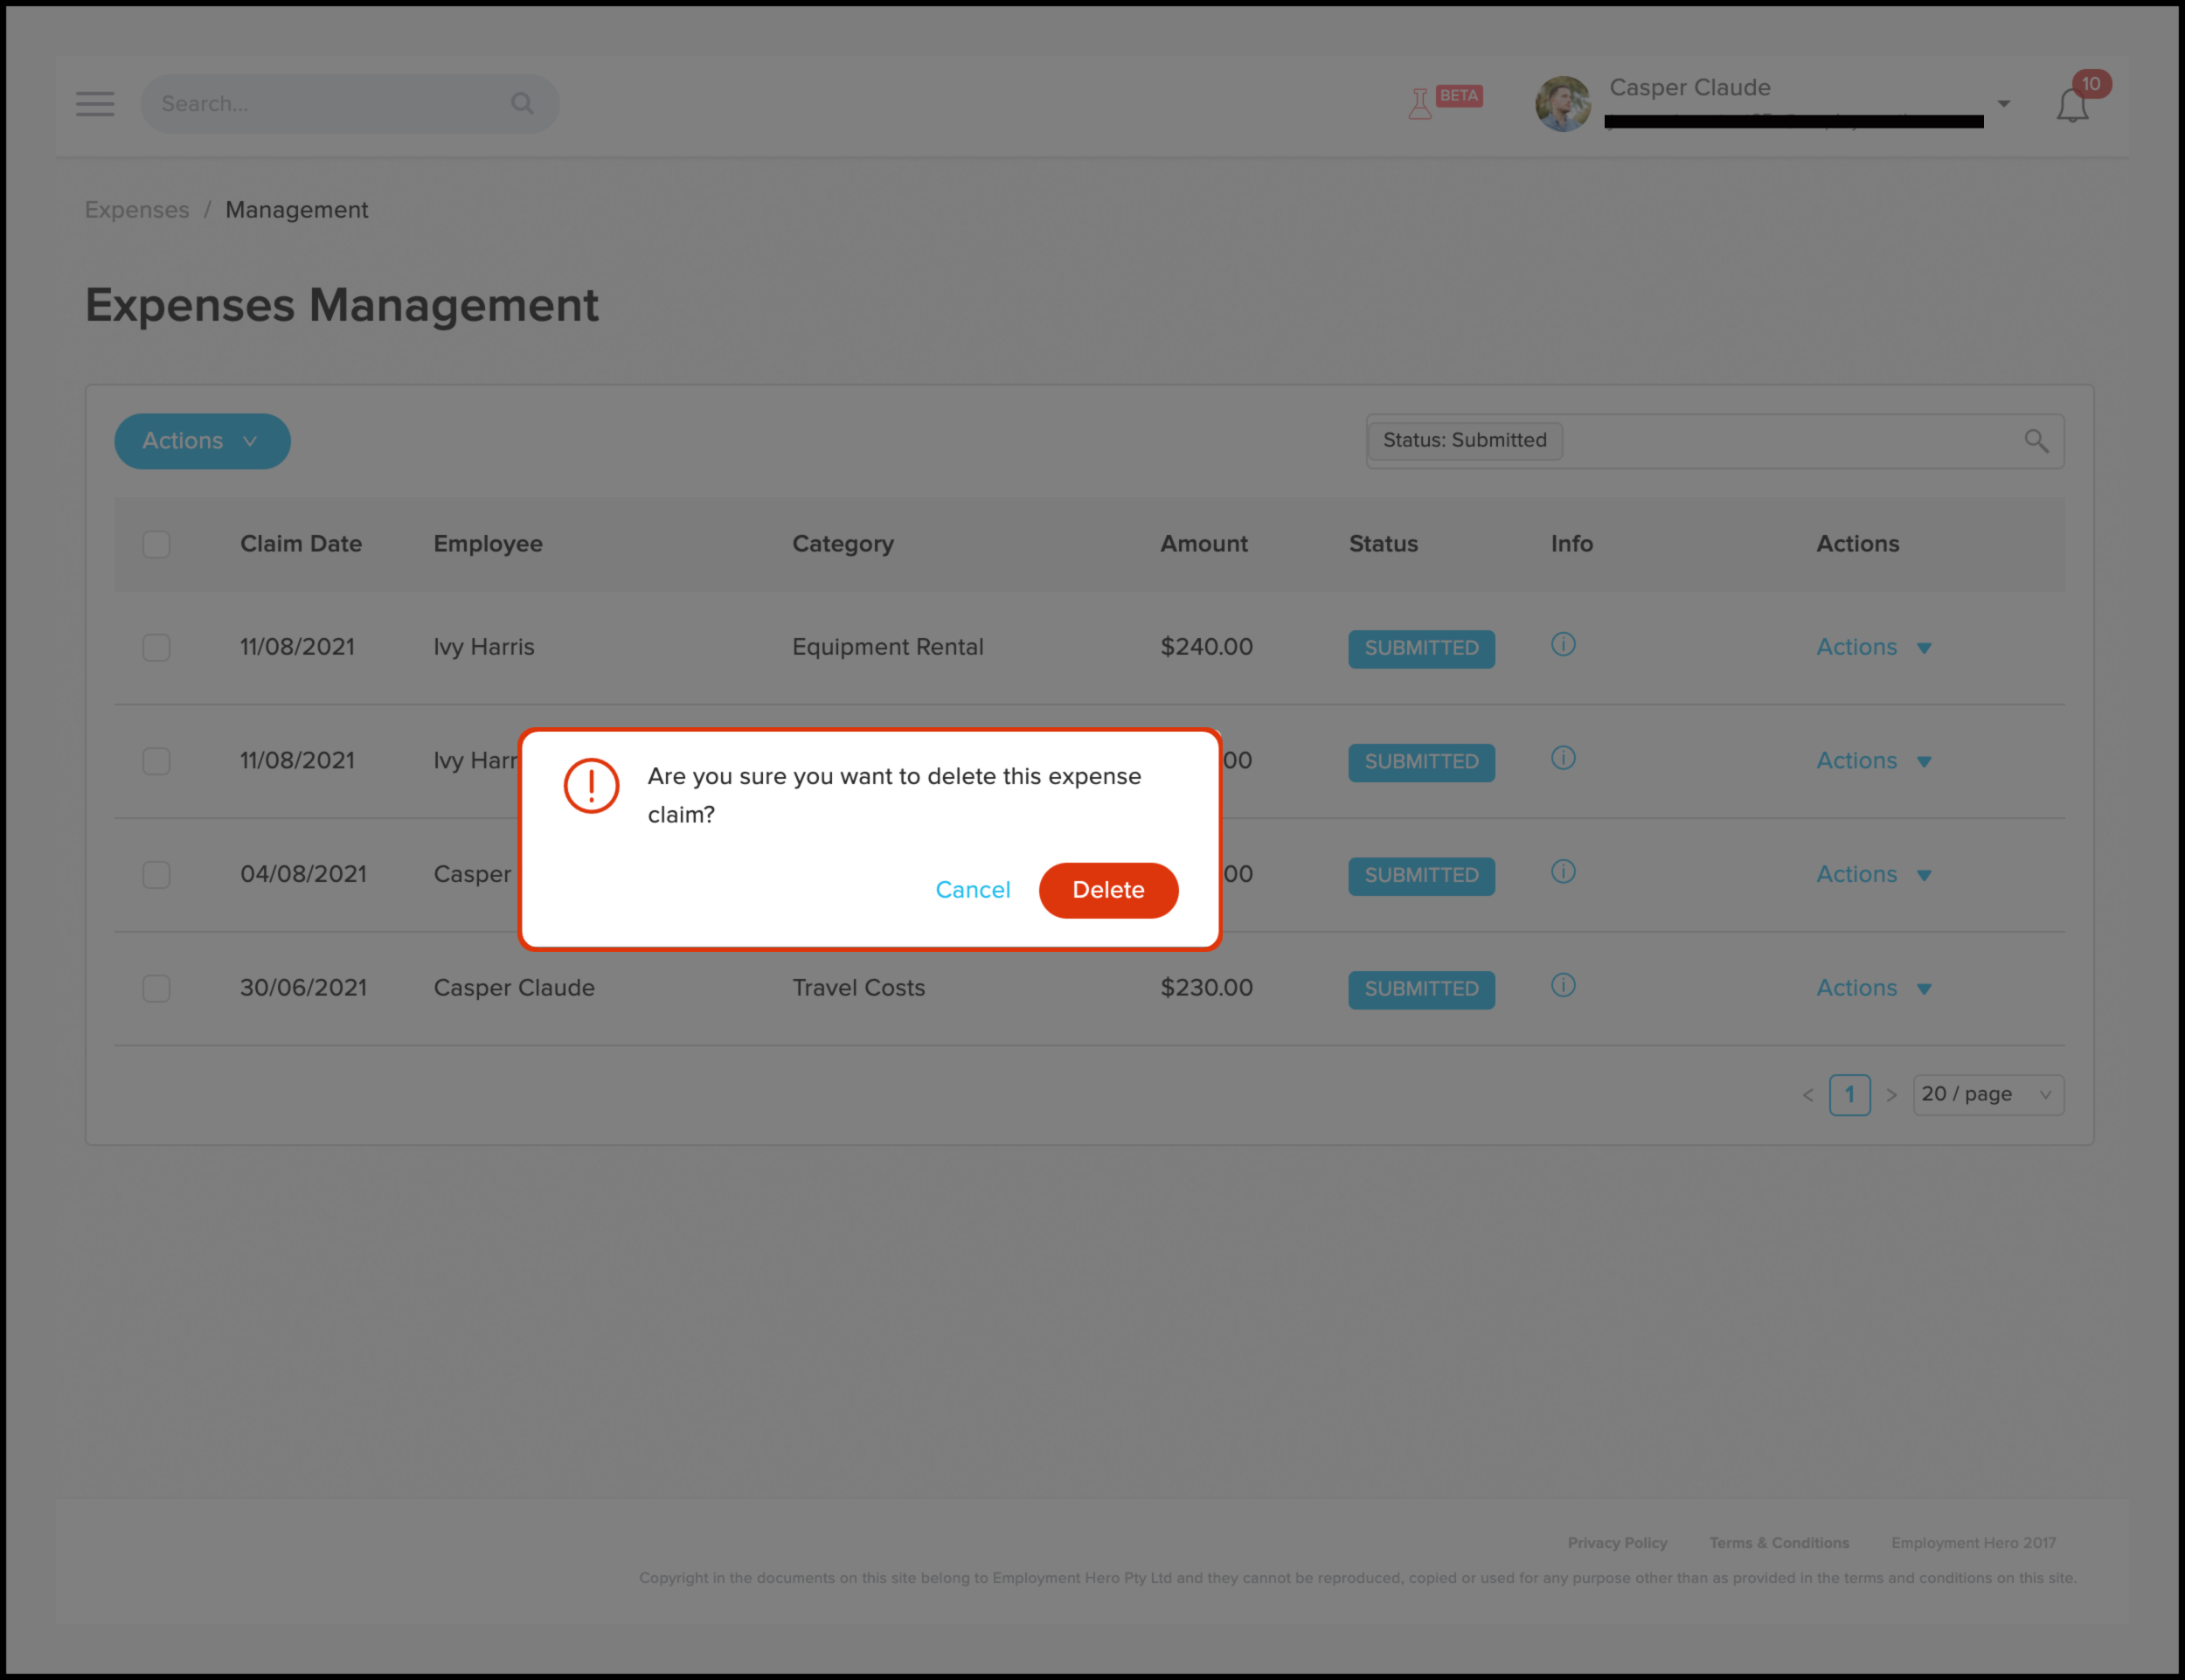Screen dimensions: 2185x1680
Task: Open the BETA lab flask icon
Action: [x=1420, y=104]
